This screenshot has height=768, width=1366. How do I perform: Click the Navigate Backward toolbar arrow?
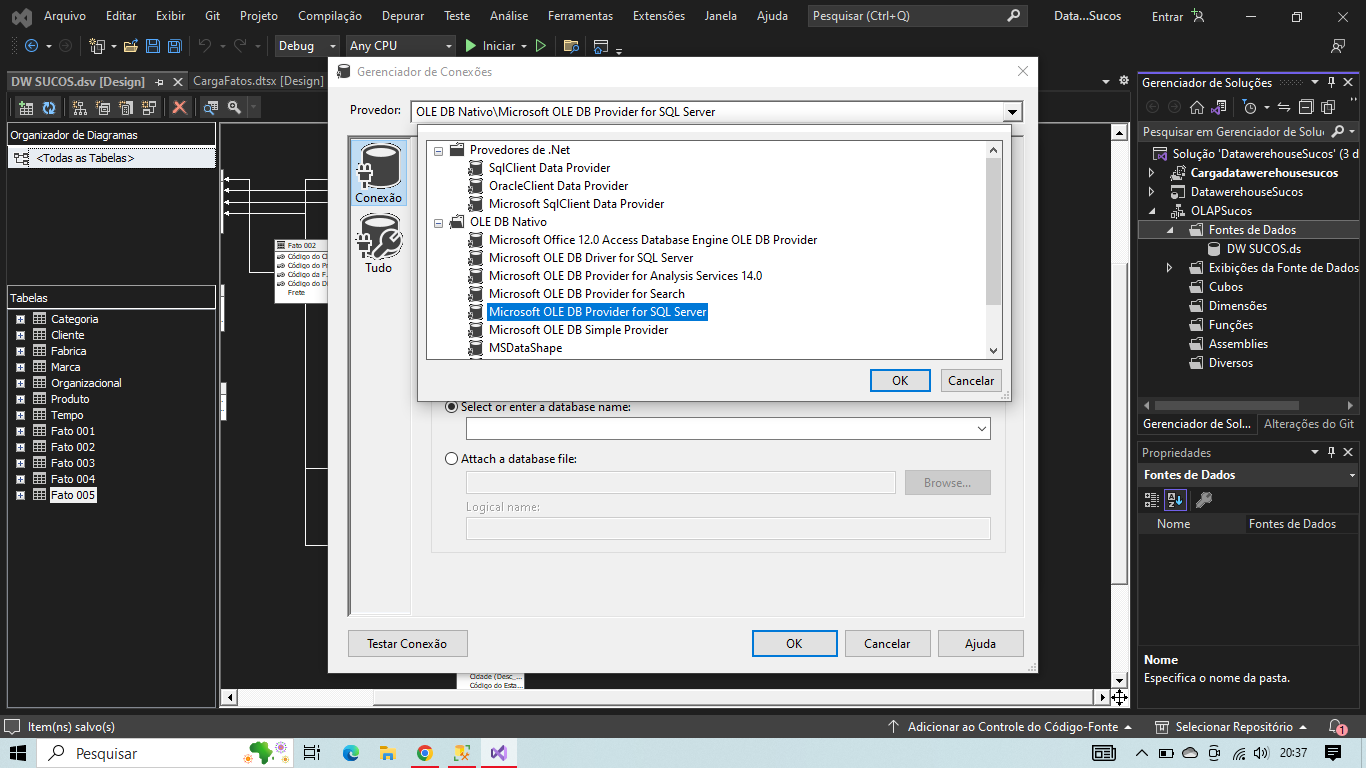(31, 46)
